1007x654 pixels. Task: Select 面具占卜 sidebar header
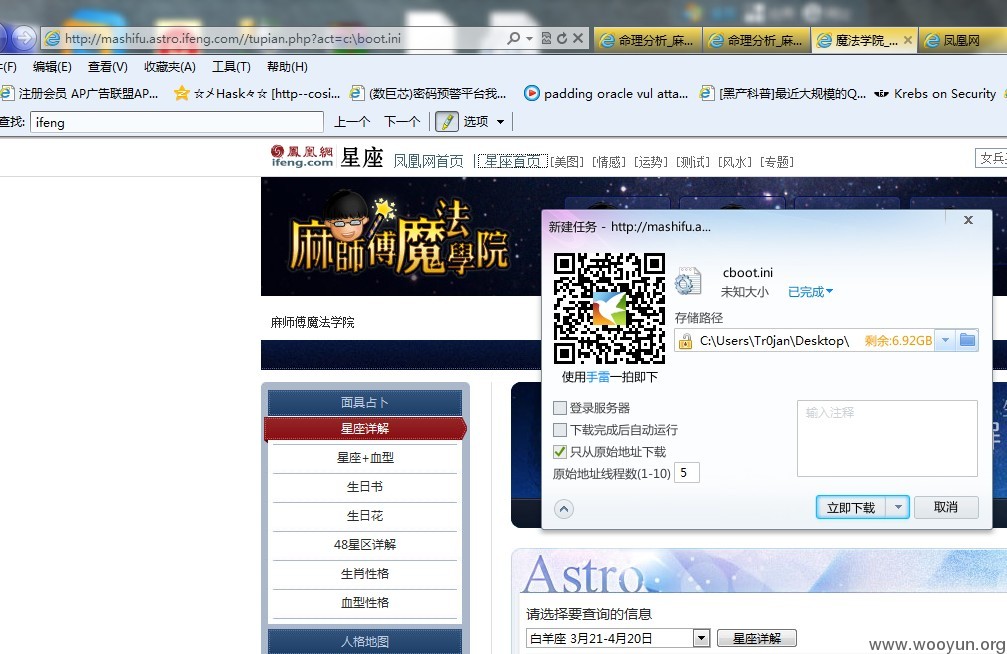pyautogui.click(x=365, y=402)
